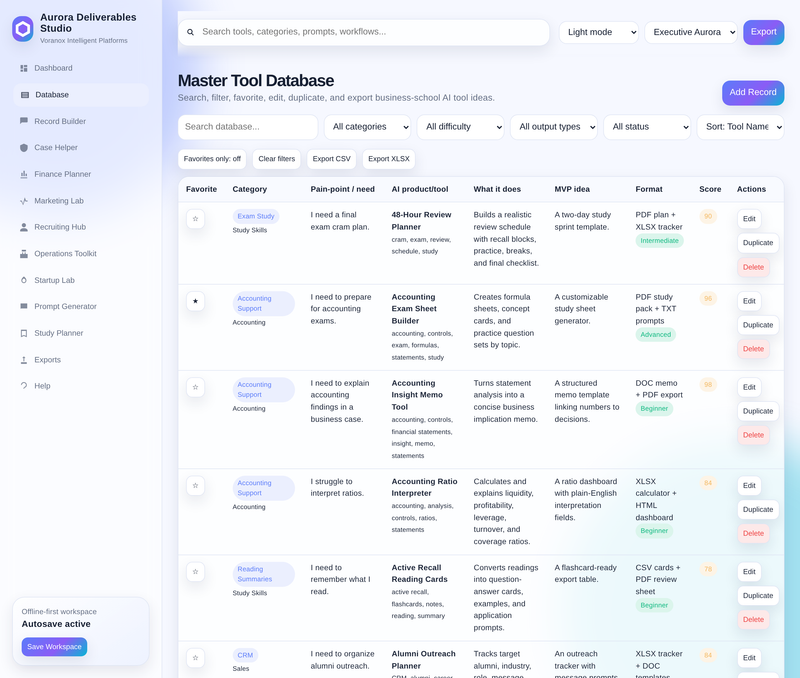The height and width of the screenshot is (678, 800).
Task: Edit the Accounting Exam Sheet Builder record
Action: tap(749, 301)
